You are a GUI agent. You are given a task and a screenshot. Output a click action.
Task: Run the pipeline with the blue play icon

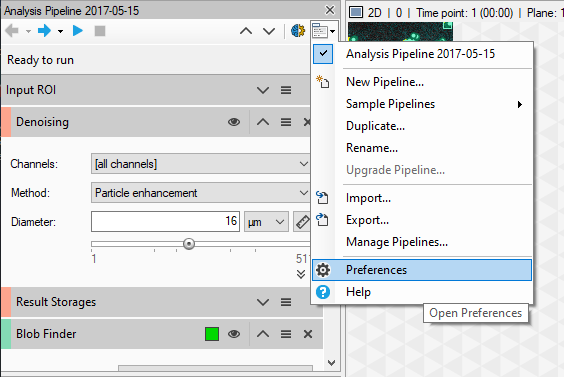pyautogui.click(x=78, y=31)
